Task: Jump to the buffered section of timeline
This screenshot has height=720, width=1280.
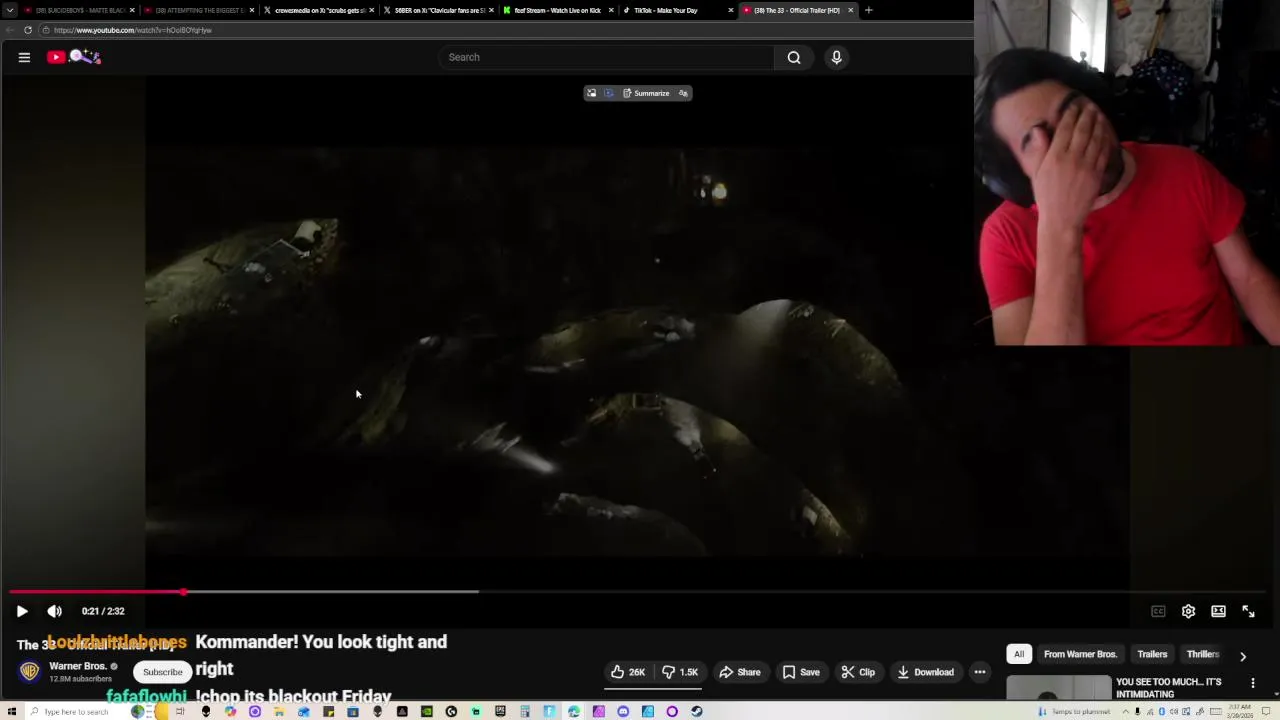Action: click(330, 592)
